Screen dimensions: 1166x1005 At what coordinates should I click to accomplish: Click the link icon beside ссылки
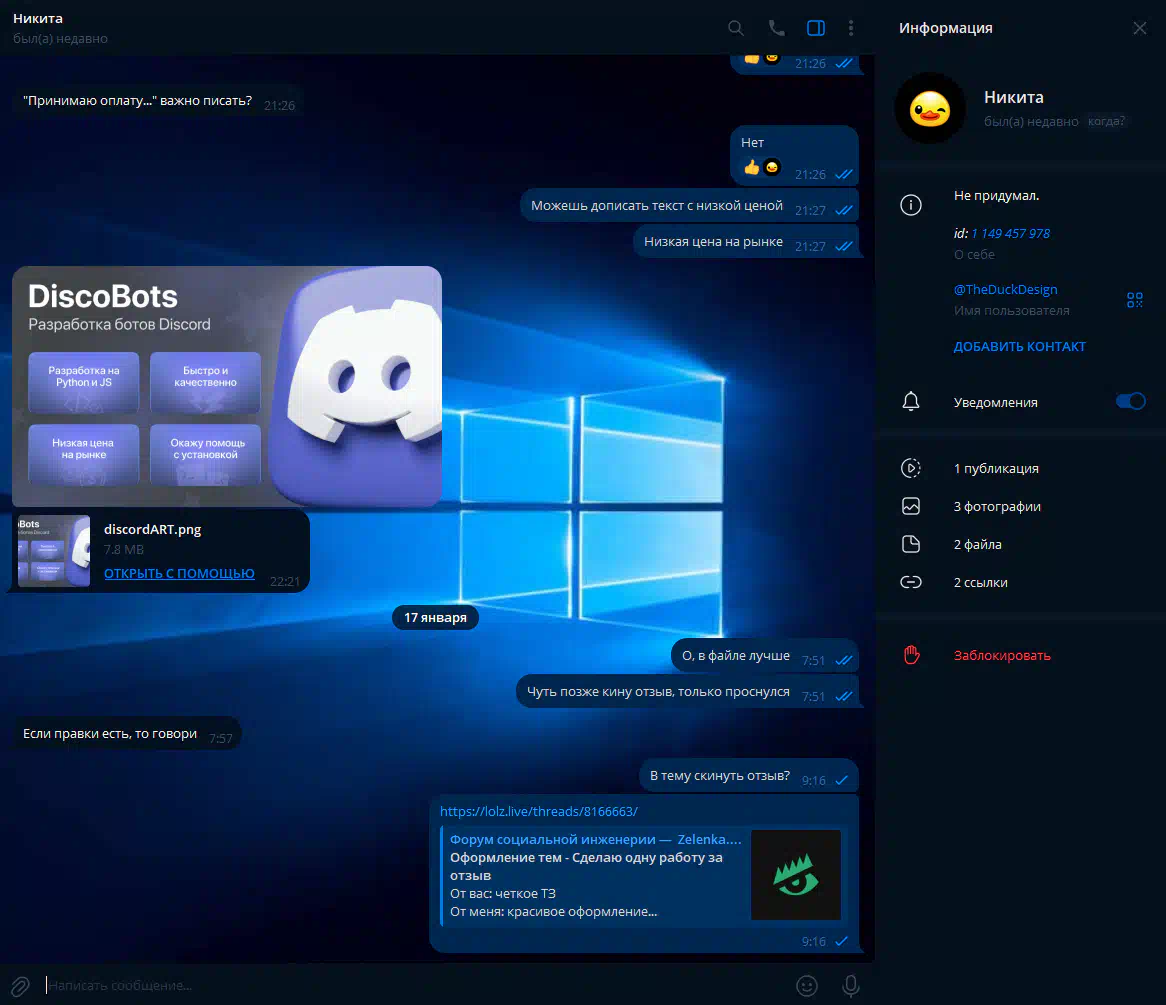point(911,582)
